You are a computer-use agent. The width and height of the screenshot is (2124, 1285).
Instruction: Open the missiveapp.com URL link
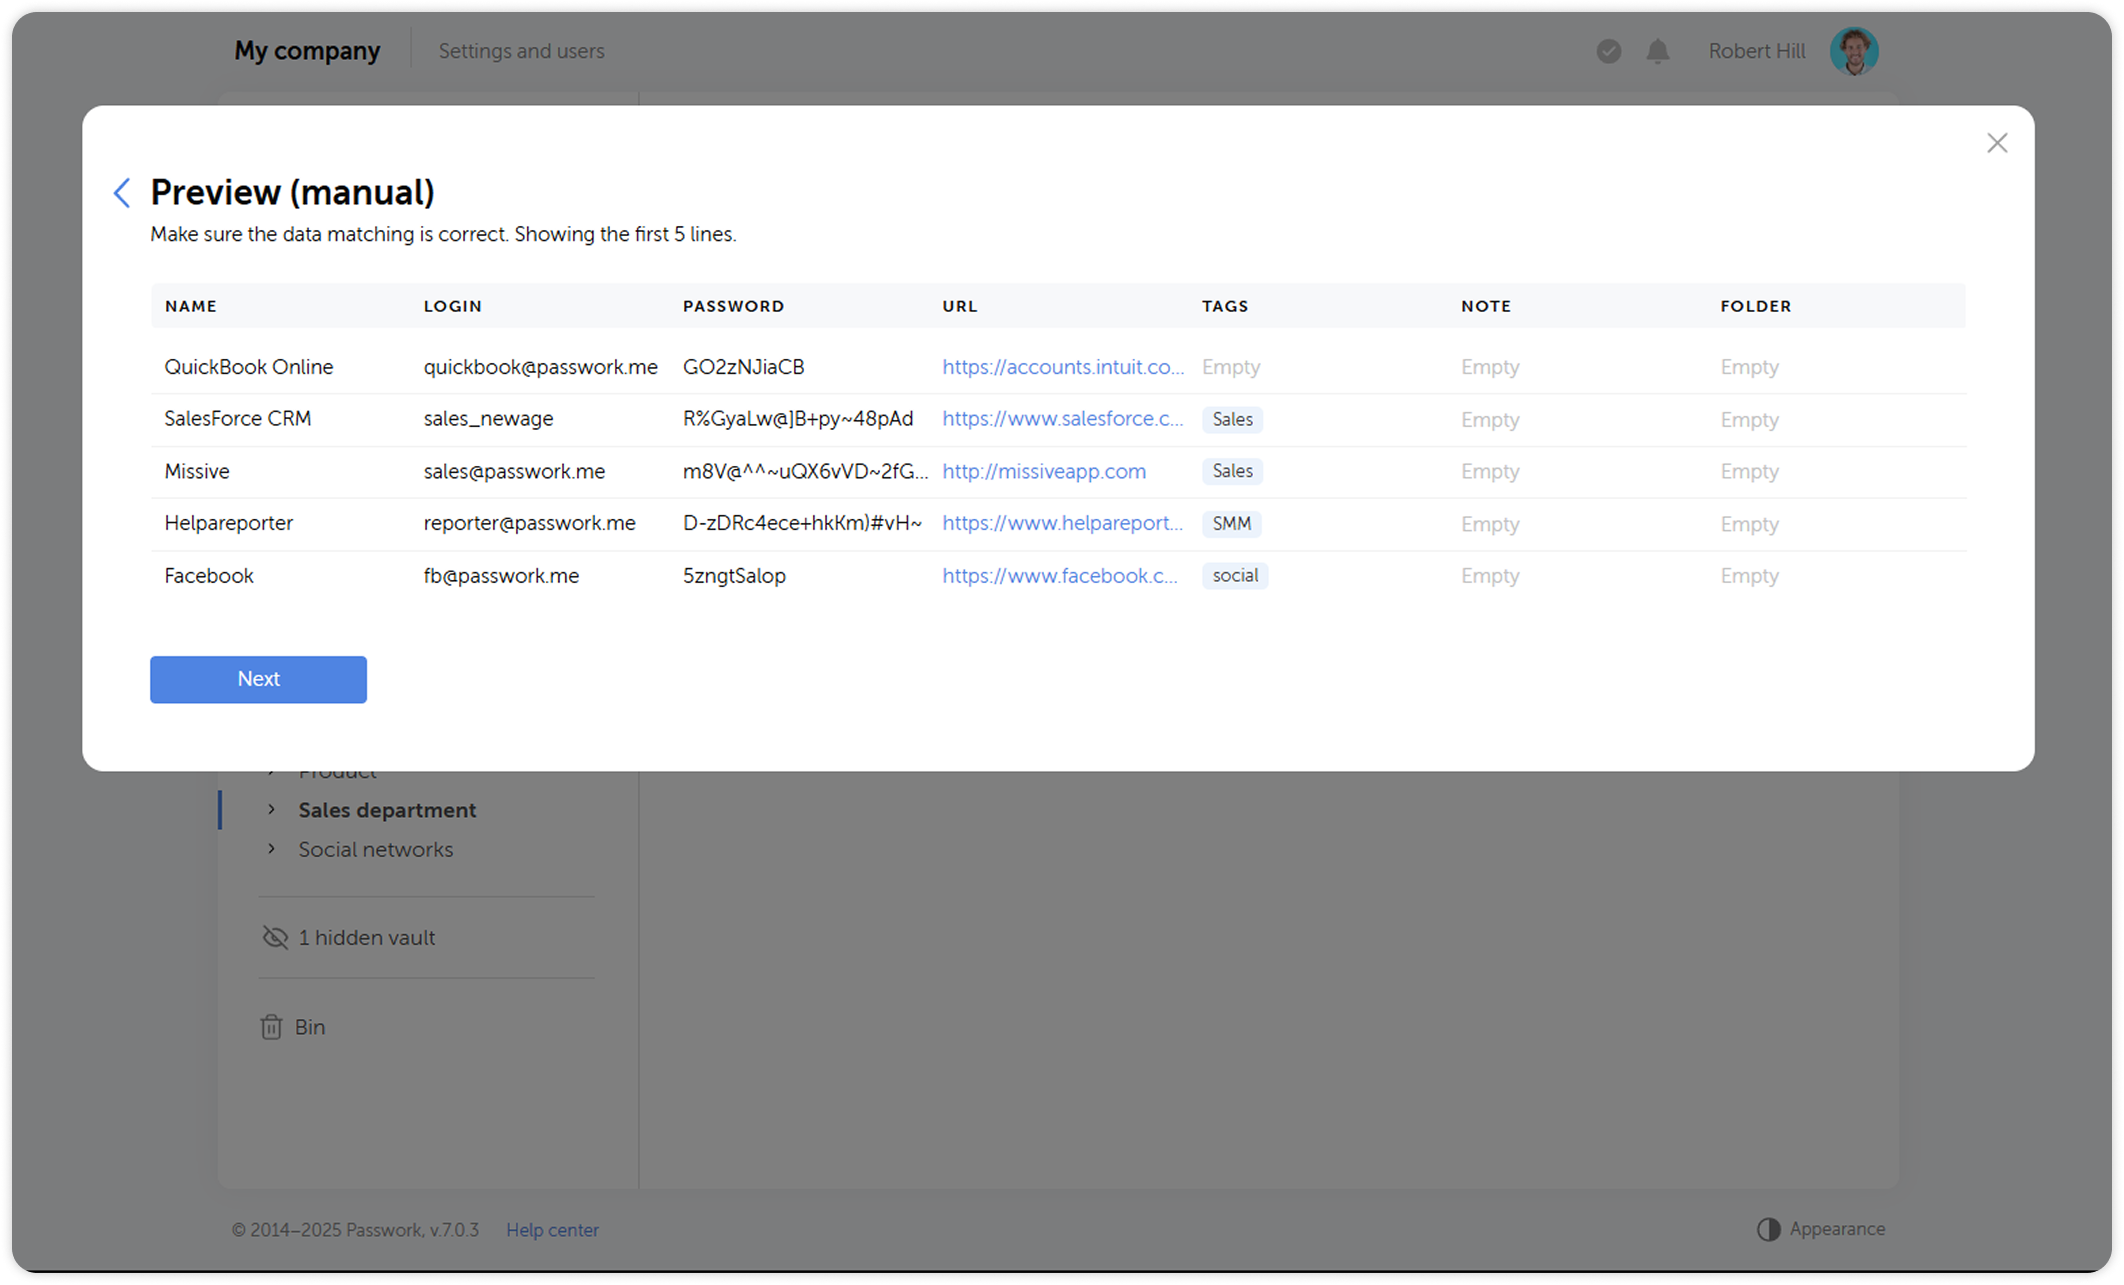point(1044,471)
